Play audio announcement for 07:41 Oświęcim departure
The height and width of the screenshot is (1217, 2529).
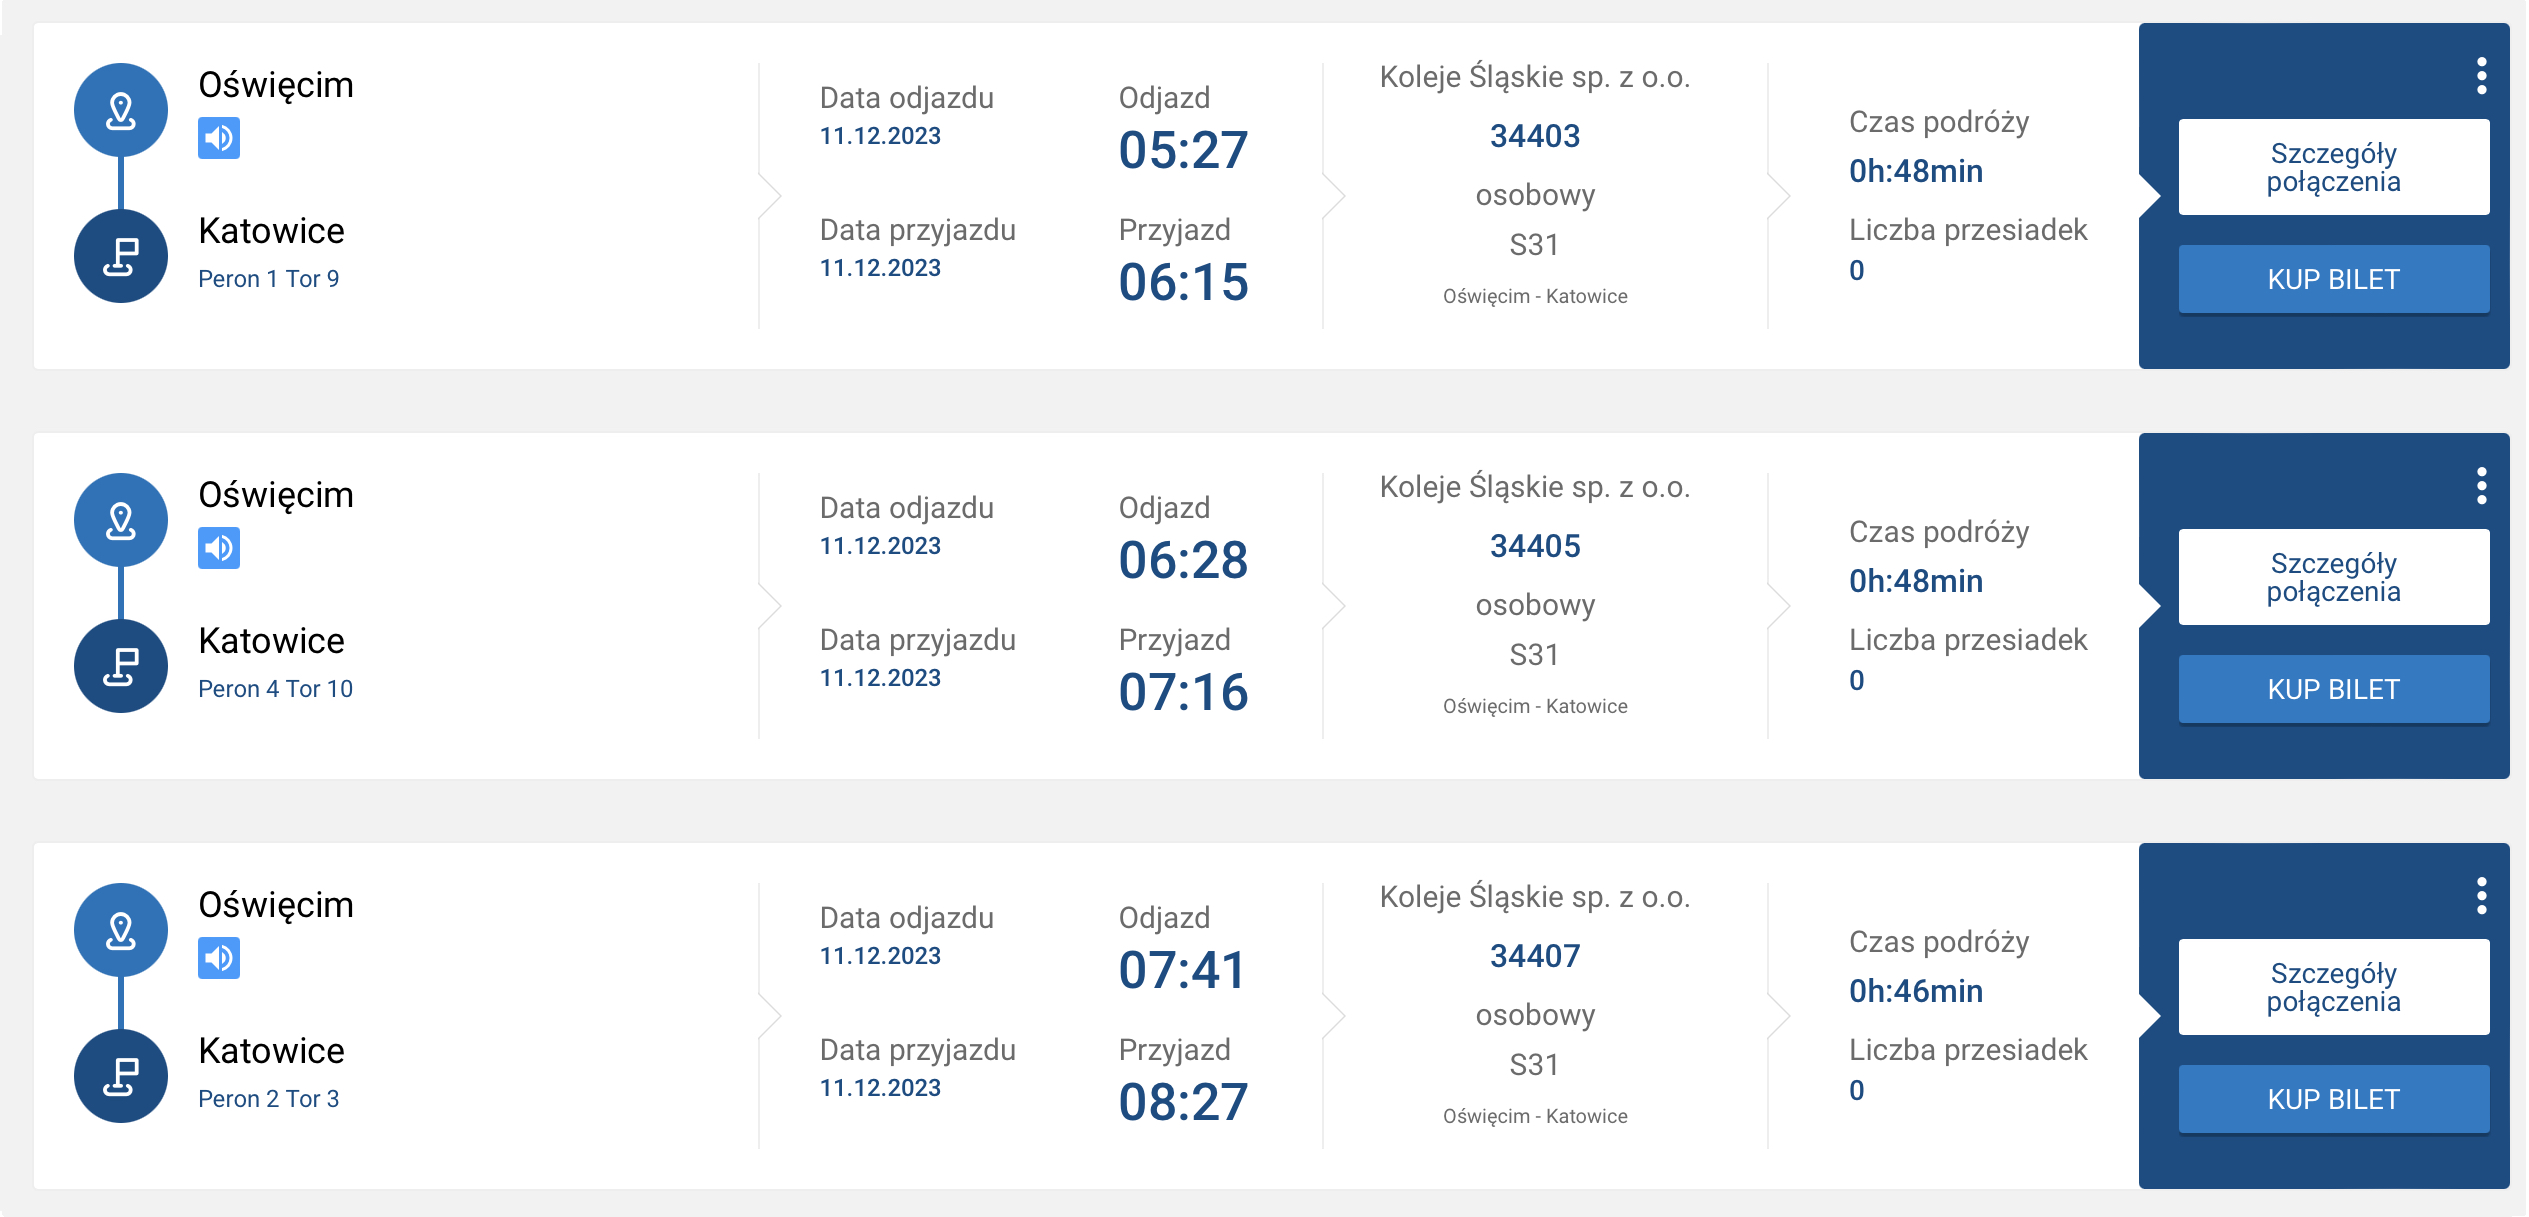click(x=219, y=958)
